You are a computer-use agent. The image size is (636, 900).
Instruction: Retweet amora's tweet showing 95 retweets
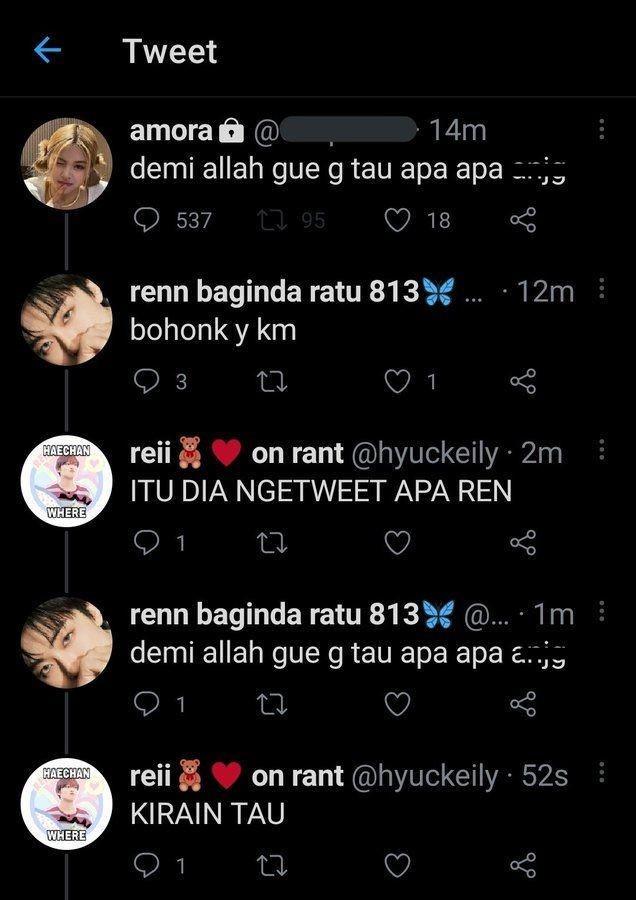click(273, 220)
